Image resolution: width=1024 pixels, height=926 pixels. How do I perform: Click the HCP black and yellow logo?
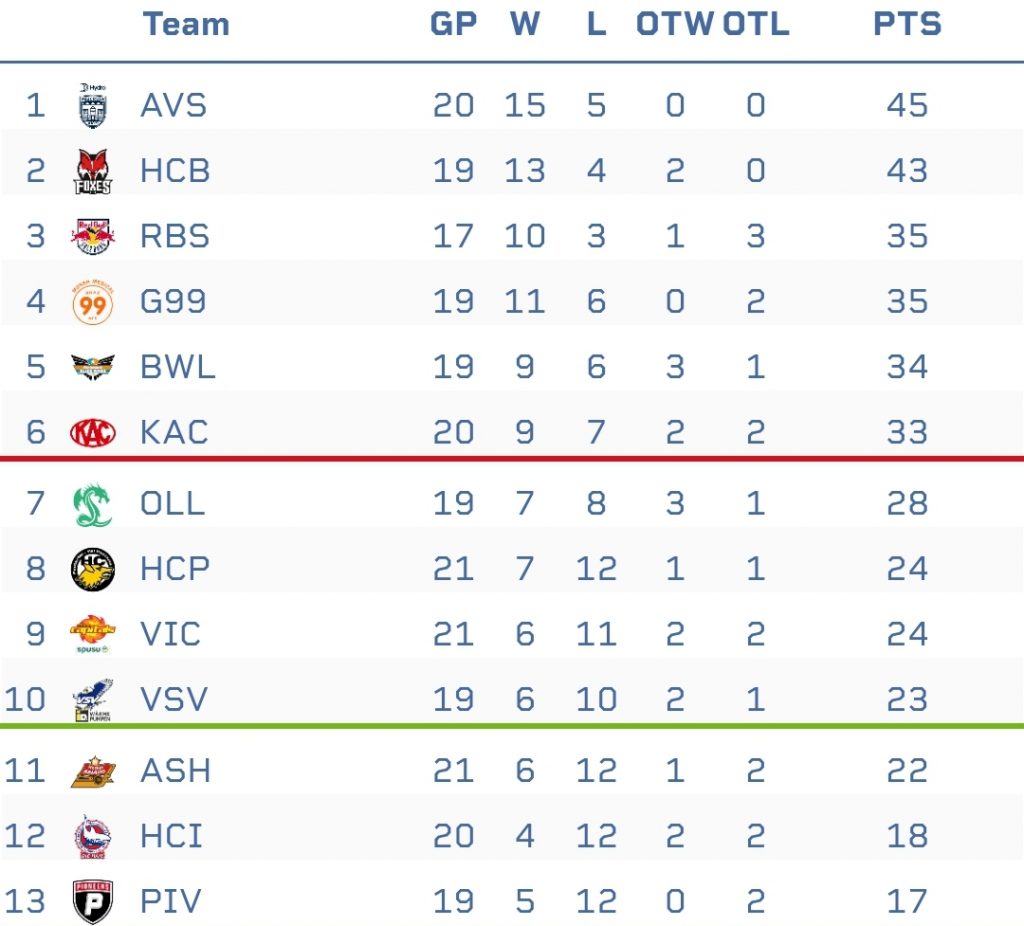93,569
